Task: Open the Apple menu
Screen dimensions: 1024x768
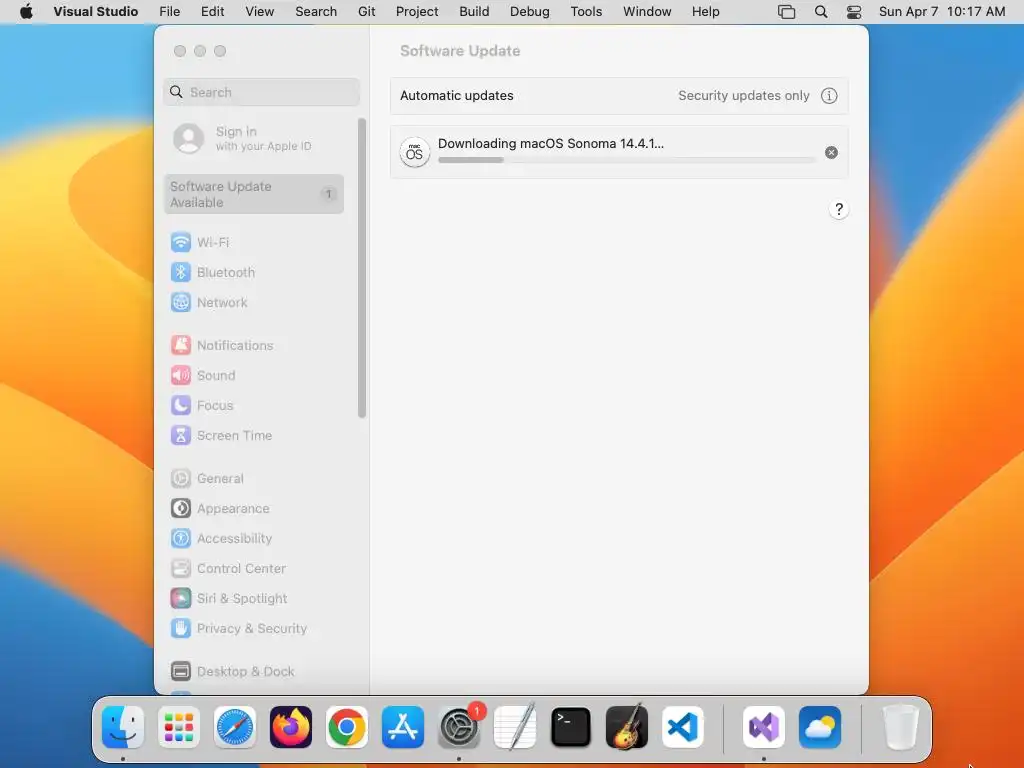Action: (26, 12)
